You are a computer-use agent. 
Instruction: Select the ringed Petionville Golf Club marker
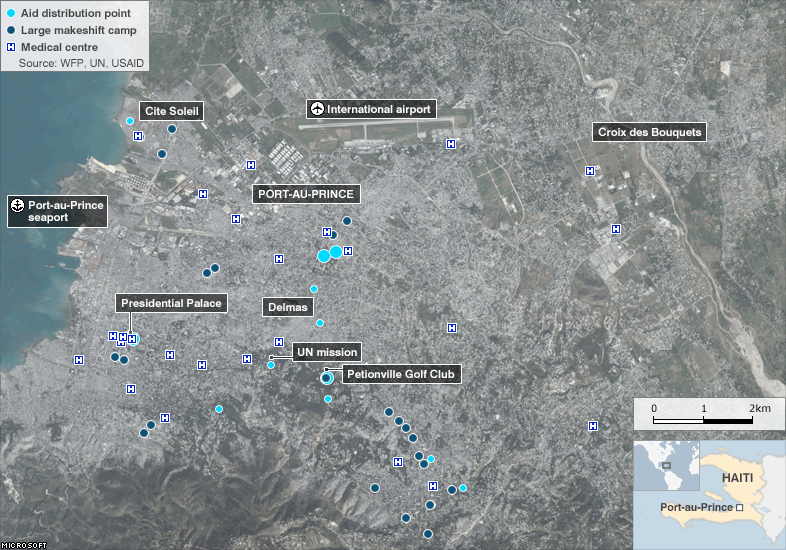(x=326, y=378)
